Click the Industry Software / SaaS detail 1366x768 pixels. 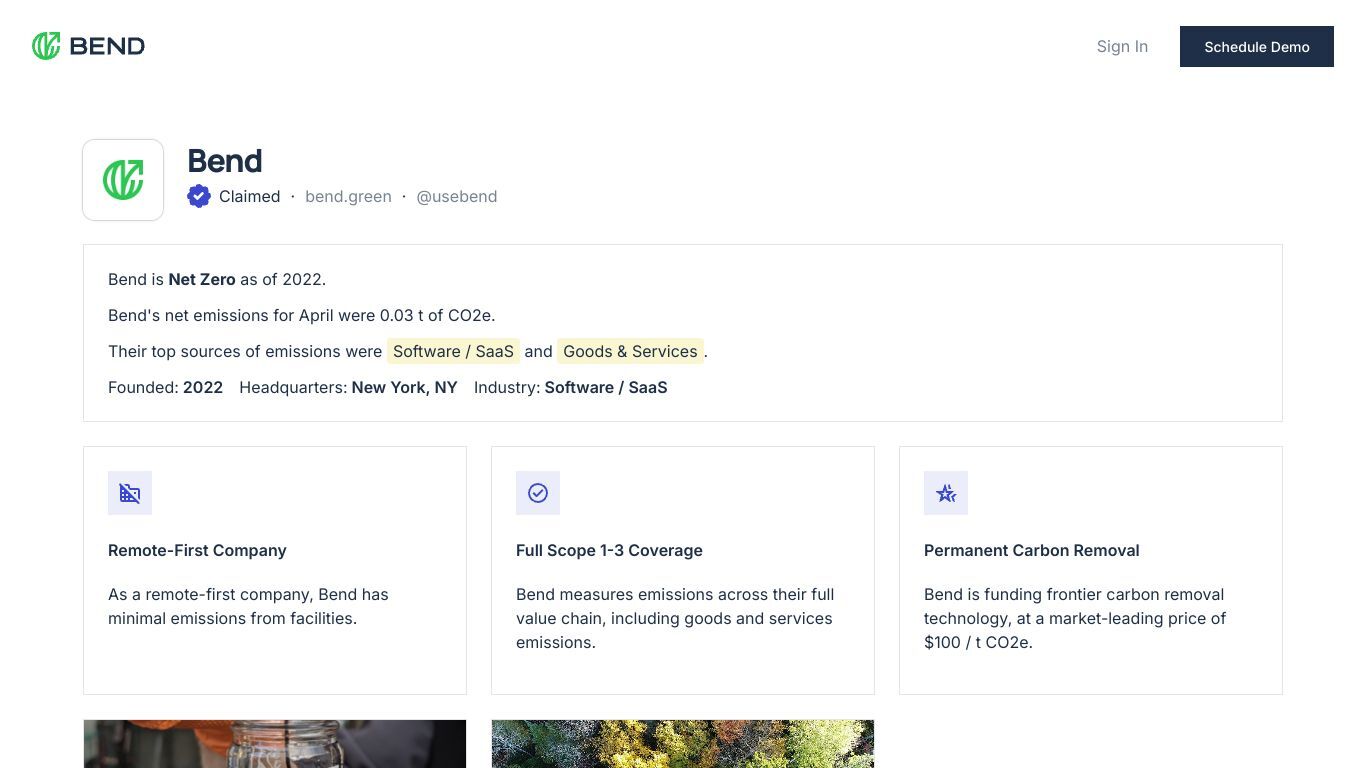click(x=570, y=387)
